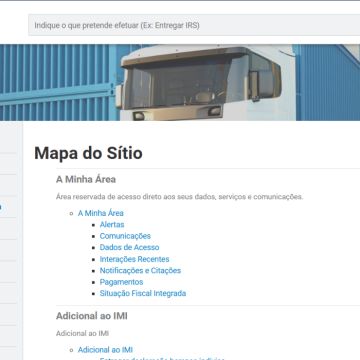Click the search field 'Indique o que pretende efetuar'

[x=194, y=25]
